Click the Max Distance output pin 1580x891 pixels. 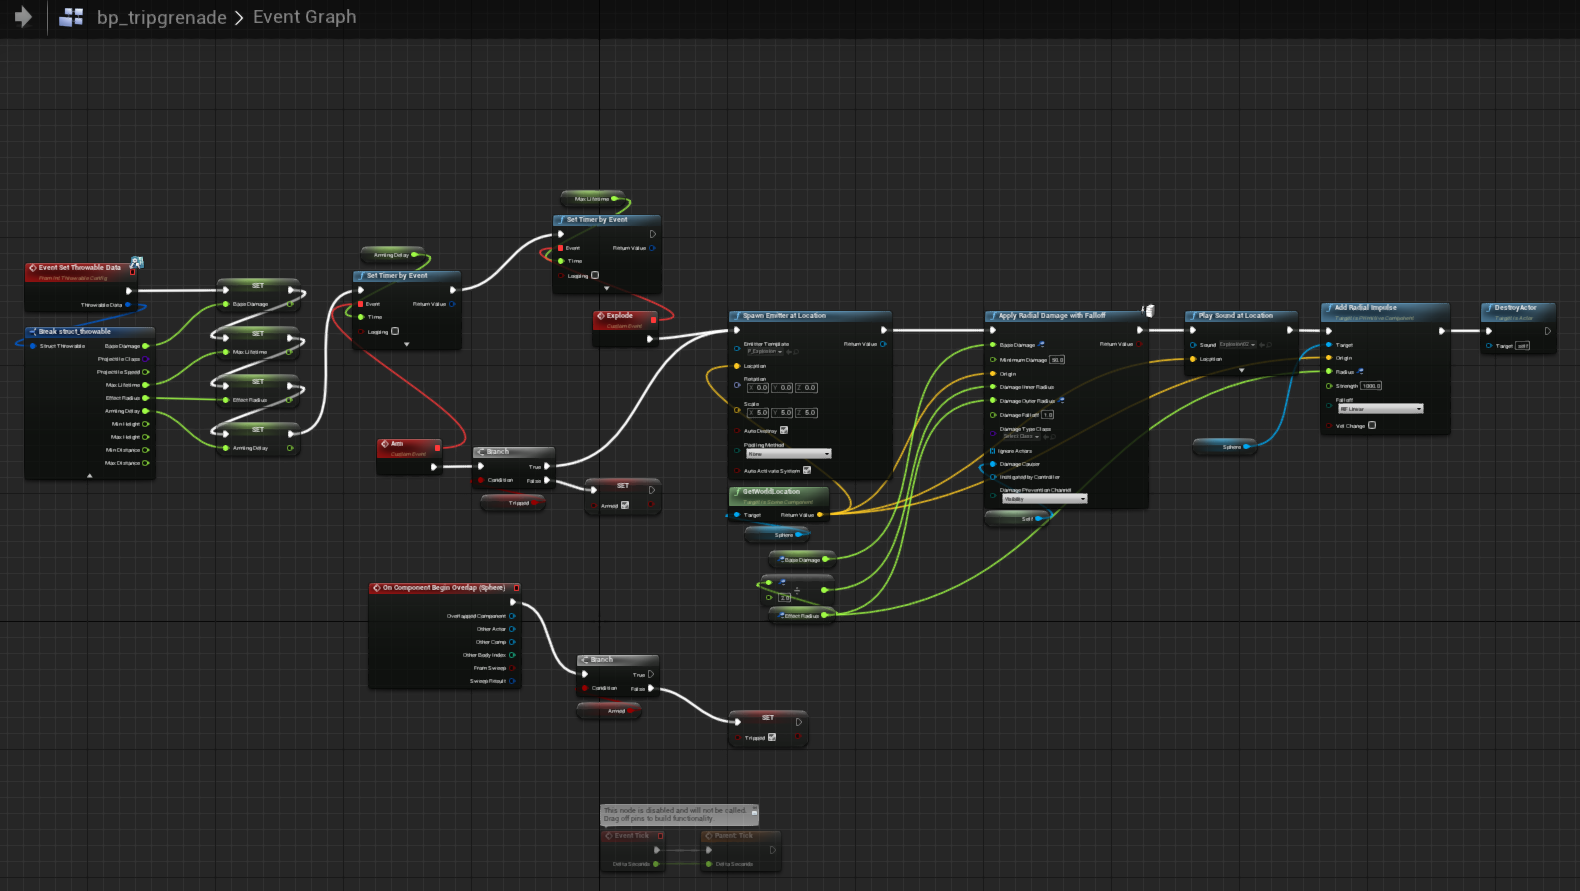click(145, 463)
